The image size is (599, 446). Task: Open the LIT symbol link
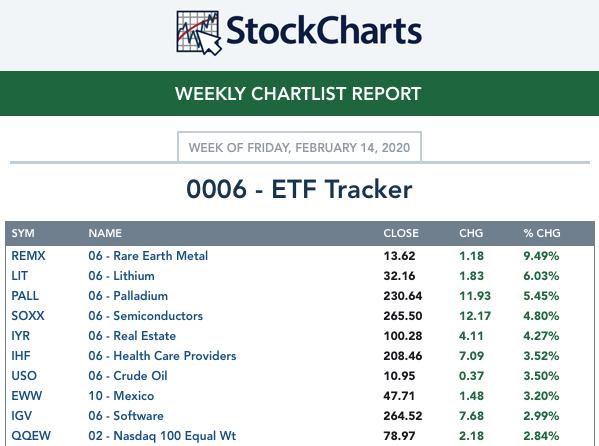[19, 276]
